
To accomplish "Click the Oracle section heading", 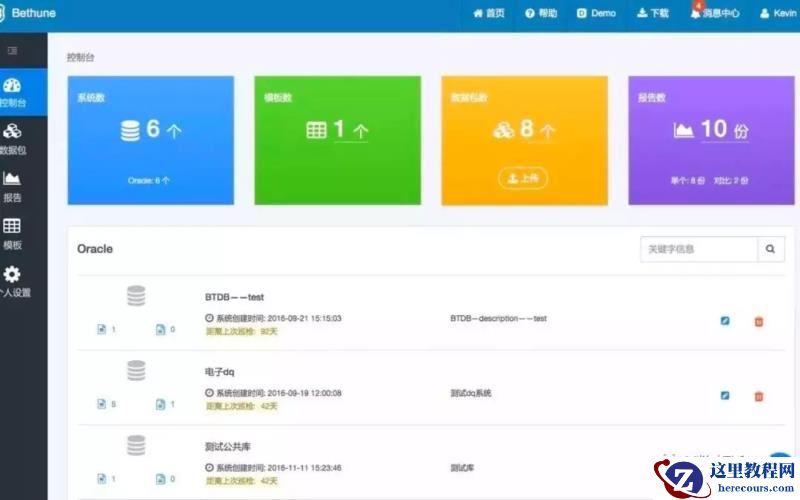I will point(95,249).
